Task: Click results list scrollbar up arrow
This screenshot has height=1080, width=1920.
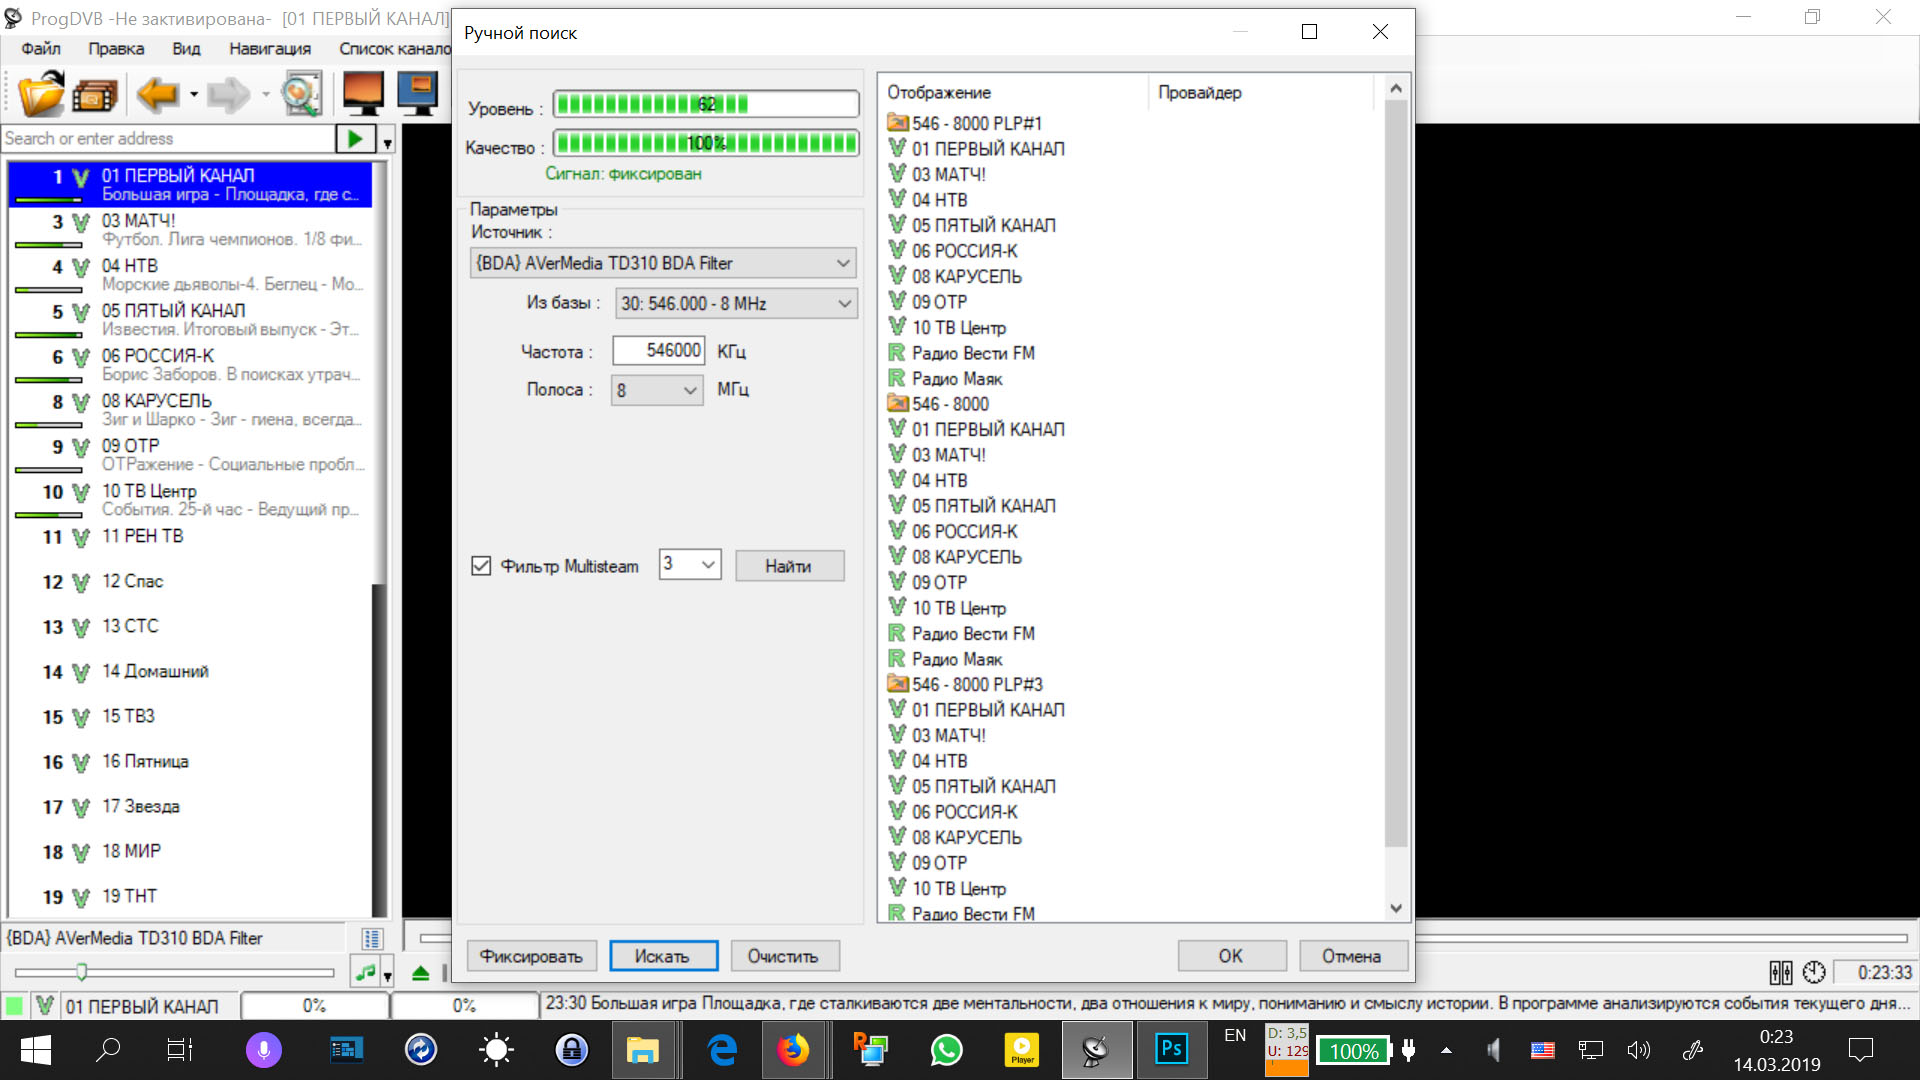Action: (x=1396, y=89)
